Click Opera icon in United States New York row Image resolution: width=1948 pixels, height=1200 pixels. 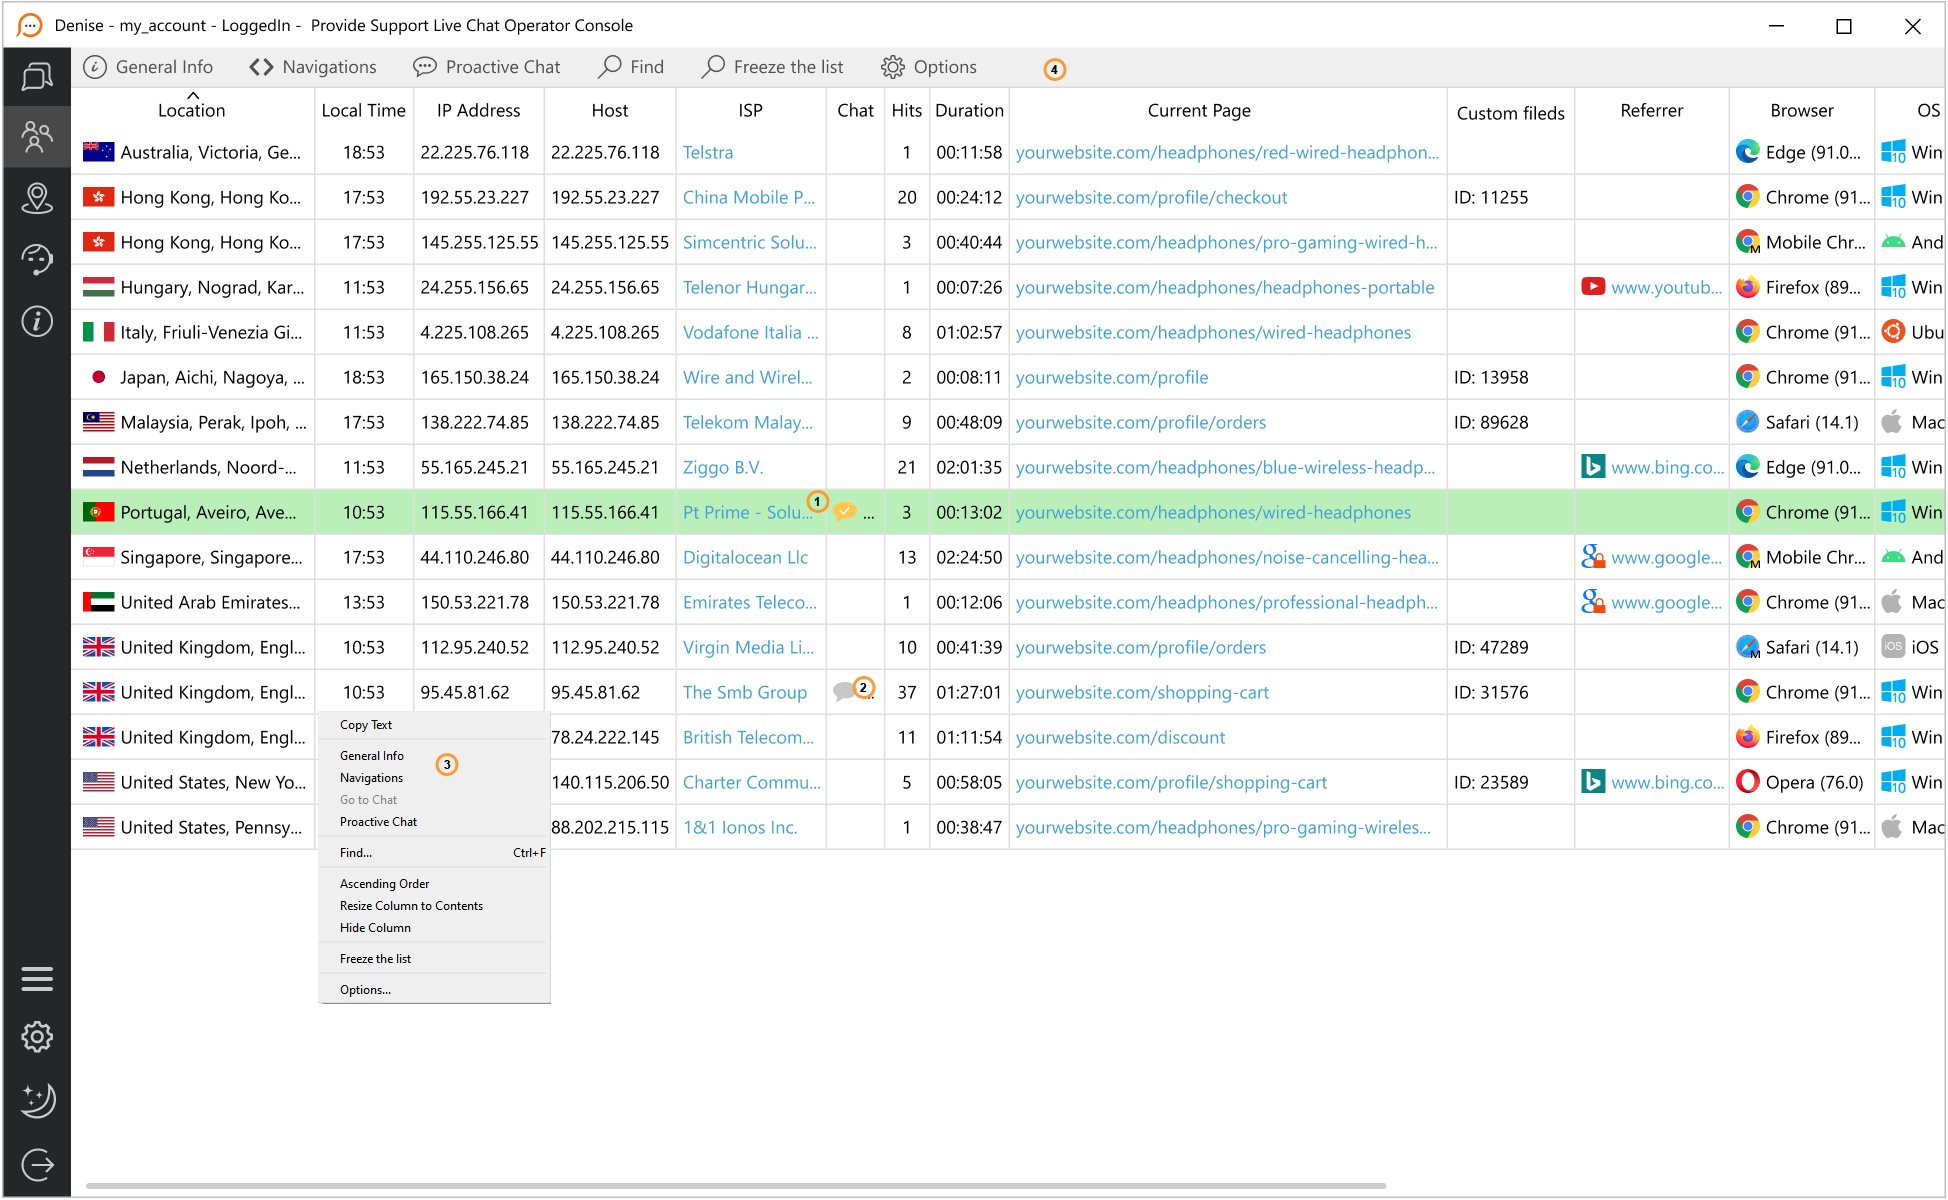point(1747,782)
